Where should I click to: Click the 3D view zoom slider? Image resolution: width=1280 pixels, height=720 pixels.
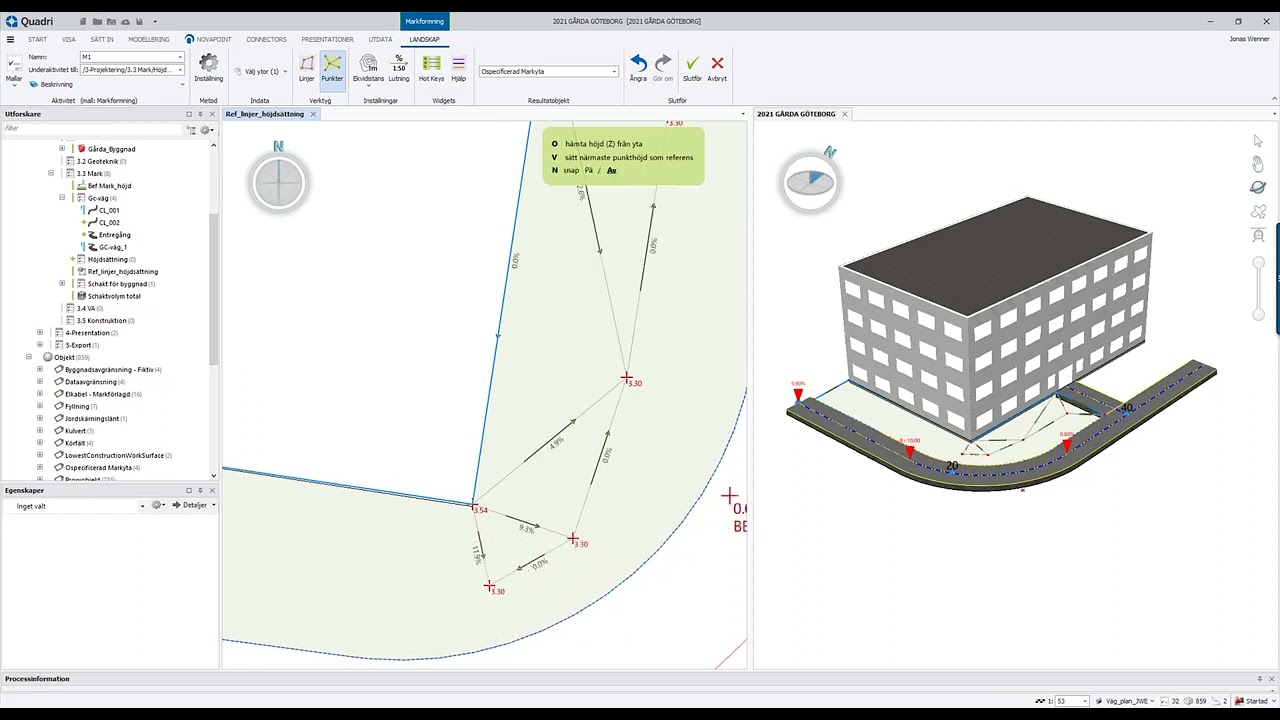pos(1259,289)
